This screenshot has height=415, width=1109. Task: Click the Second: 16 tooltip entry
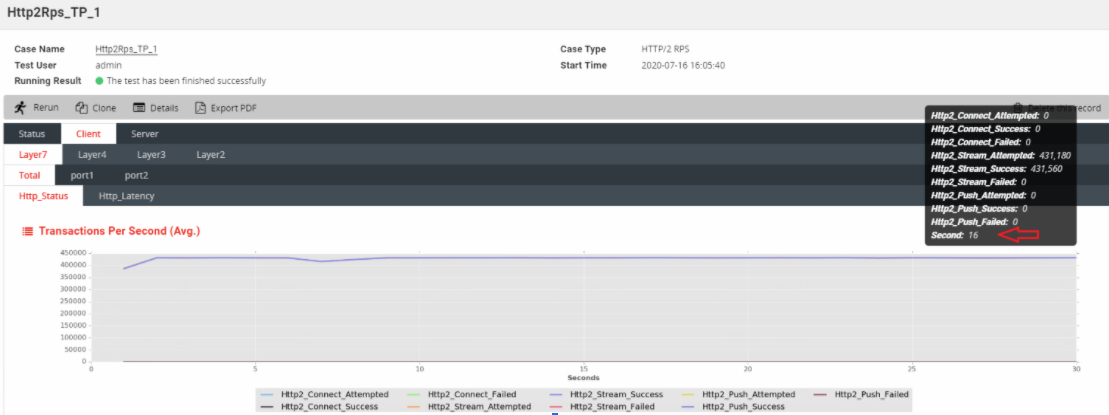click(955, 235)
